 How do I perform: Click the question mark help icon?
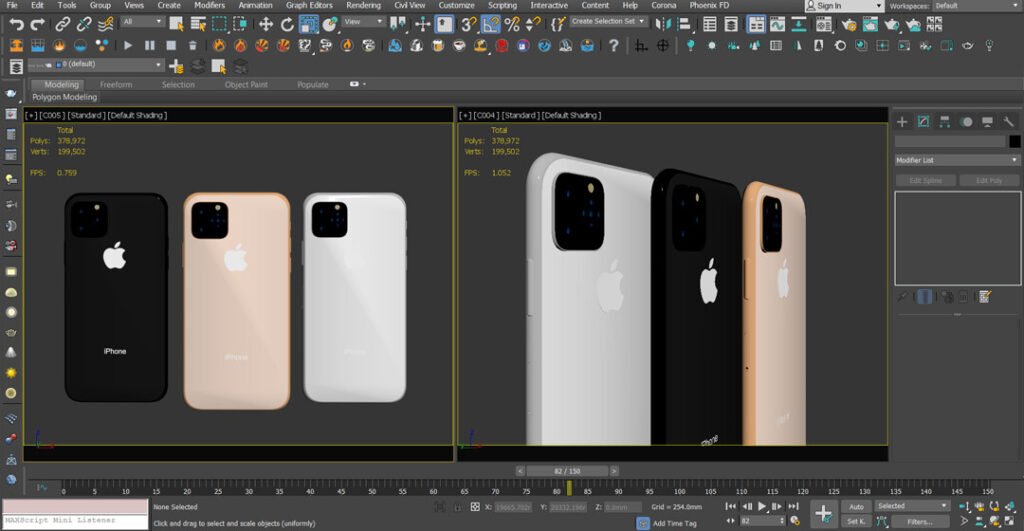[613, 46]
